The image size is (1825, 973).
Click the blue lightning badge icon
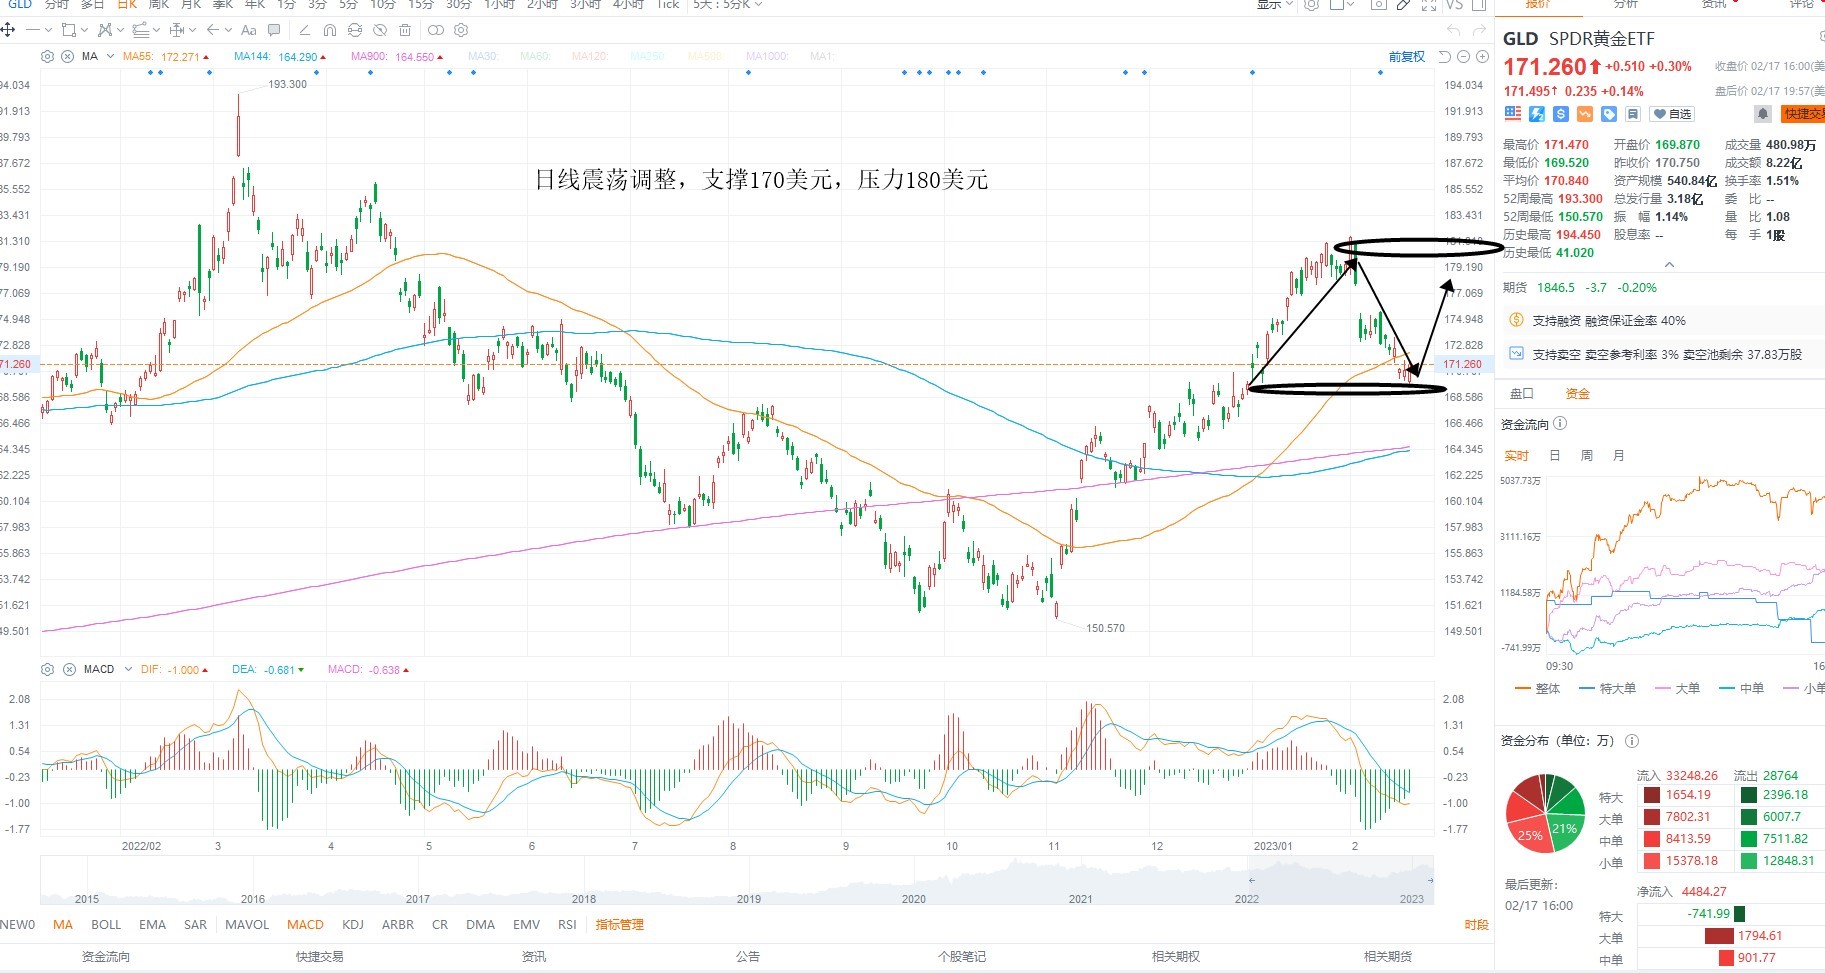(1537, 114)
